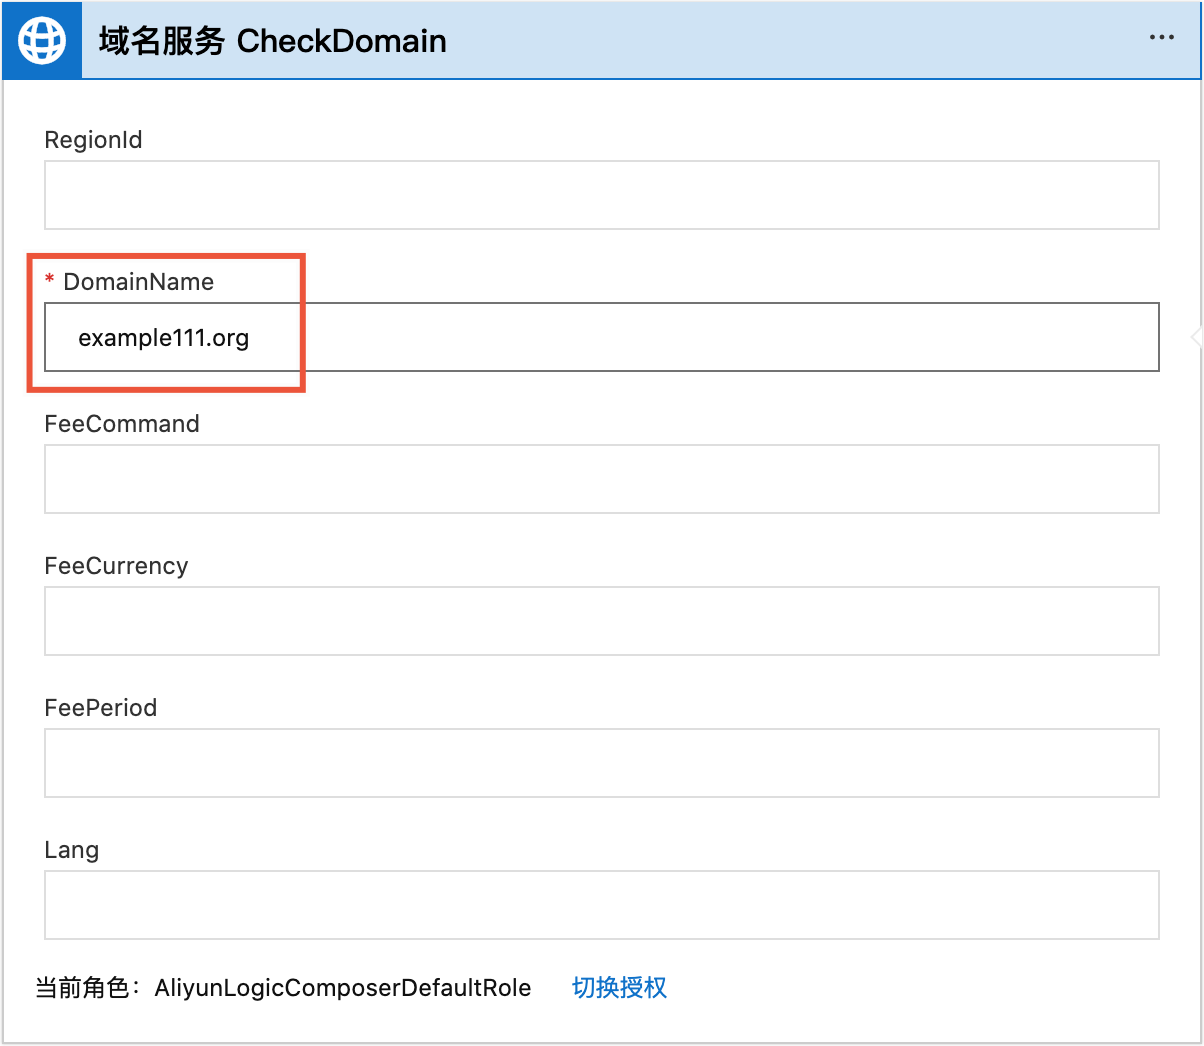Focus the Lang input field
Screen dimensions: 1204x1046
[x=601, y=905]
